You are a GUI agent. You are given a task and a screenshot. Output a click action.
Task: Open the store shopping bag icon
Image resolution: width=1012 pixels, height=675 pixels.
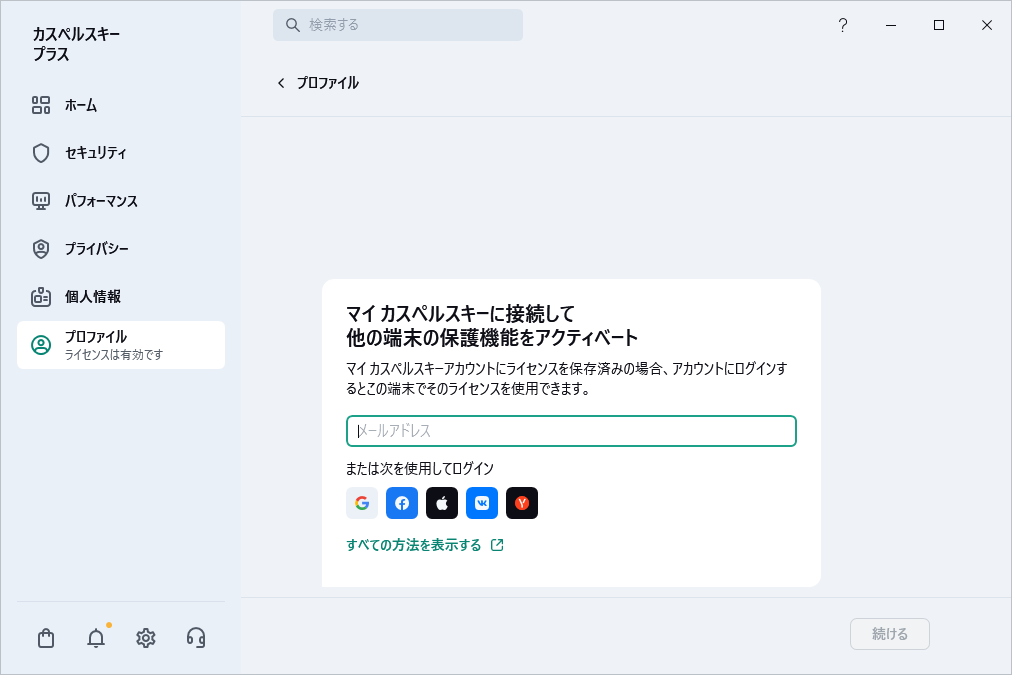coord(45,637)
